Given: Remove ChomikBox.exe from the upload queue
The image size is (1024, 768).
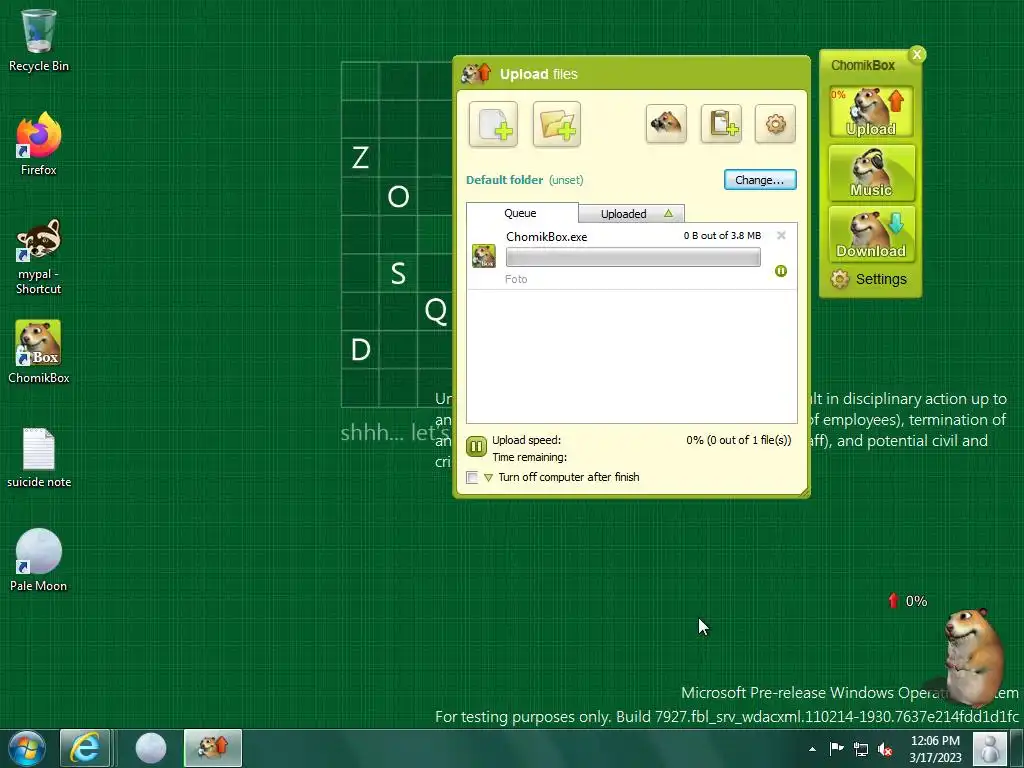Looking at the screenshot, I should tap(781, 235).
